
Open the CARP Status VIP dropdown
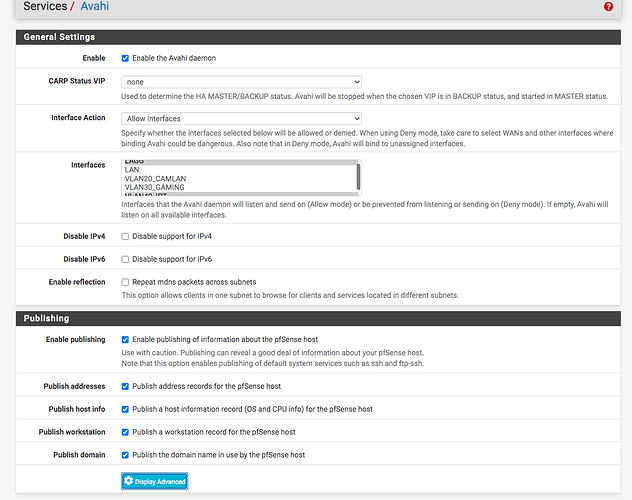click(241, 82)
